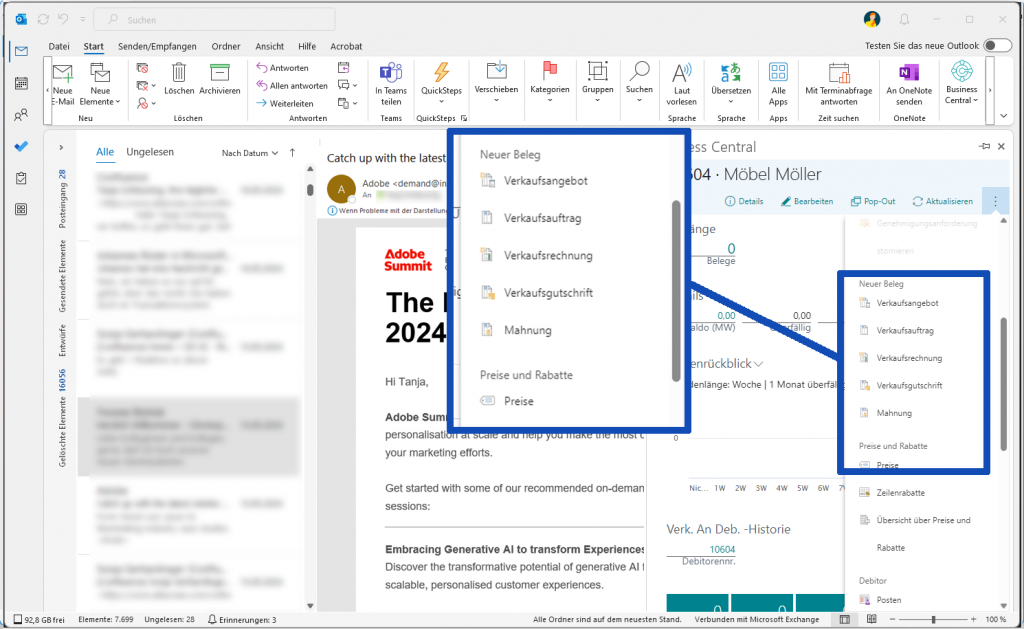Start Laut vorlesen read aloud
Image resolution: width=1024 pixels, height=629 pixels.
682,84
